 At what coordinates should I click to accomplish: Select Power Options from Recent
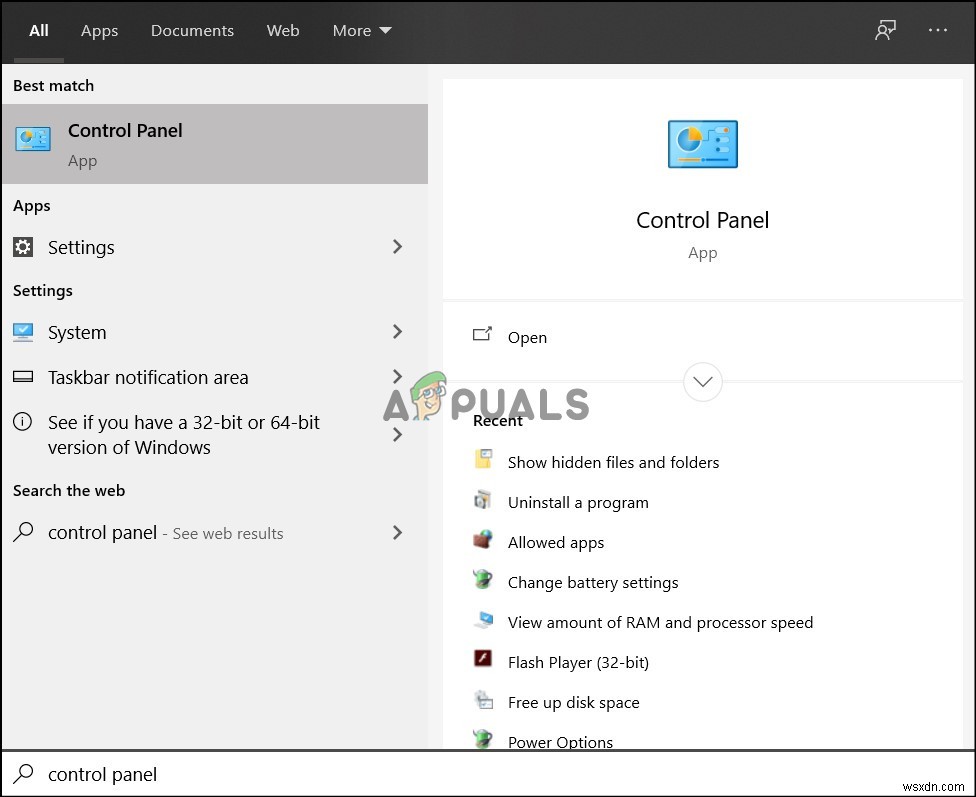pyautogui.click(x=561, y=742)
